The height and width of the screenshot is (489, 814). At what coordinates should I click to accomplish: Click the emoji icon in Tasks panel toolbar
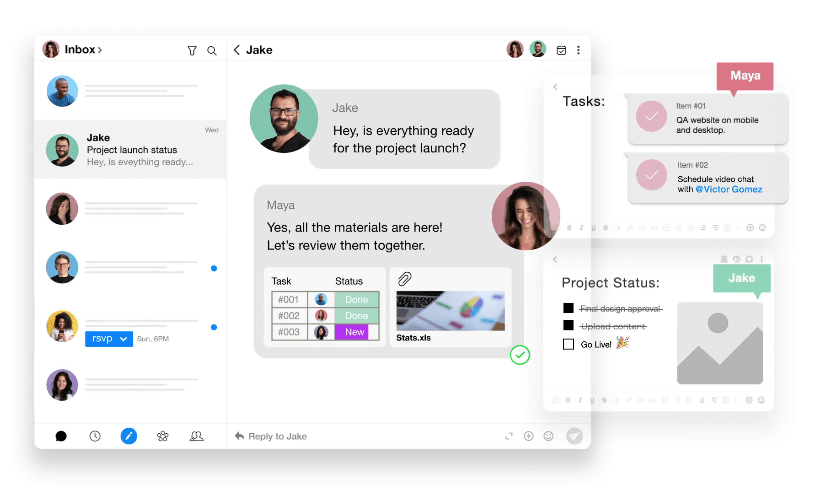click(x=762, y=227)
